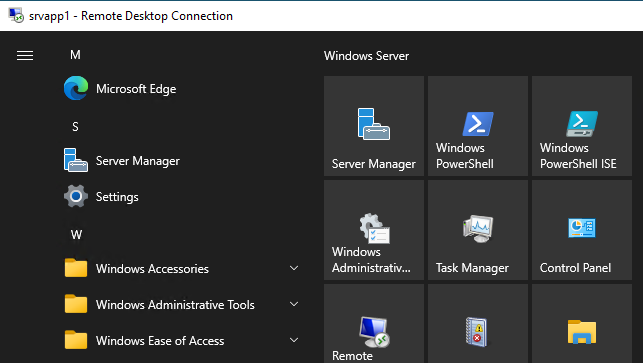Click the Server Manager tile
The width and height of the screenshot is (643, 363).
pos(374,126)
